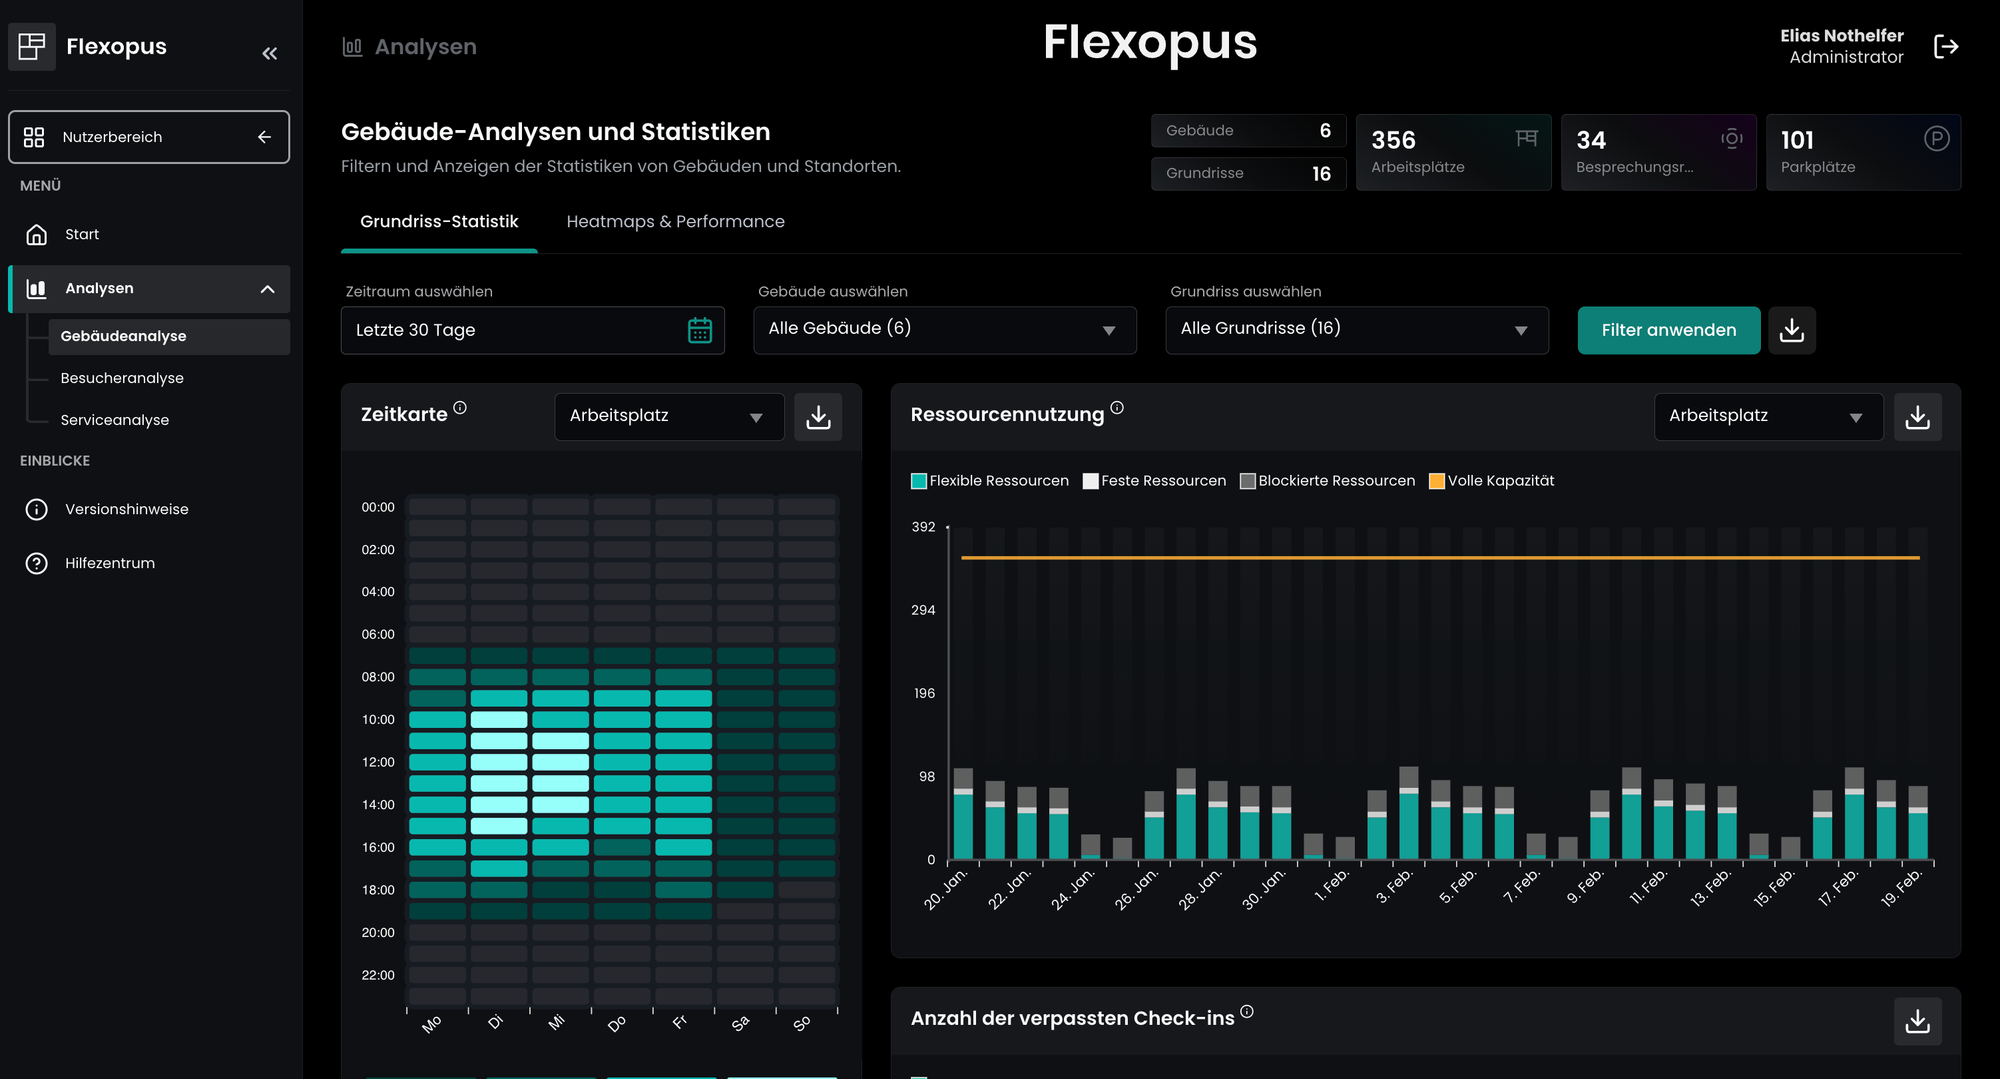Click the 356 Arbeitsplätze stat card
This screenshot has width=2000, height=1079.
(x=1452, y=152)
